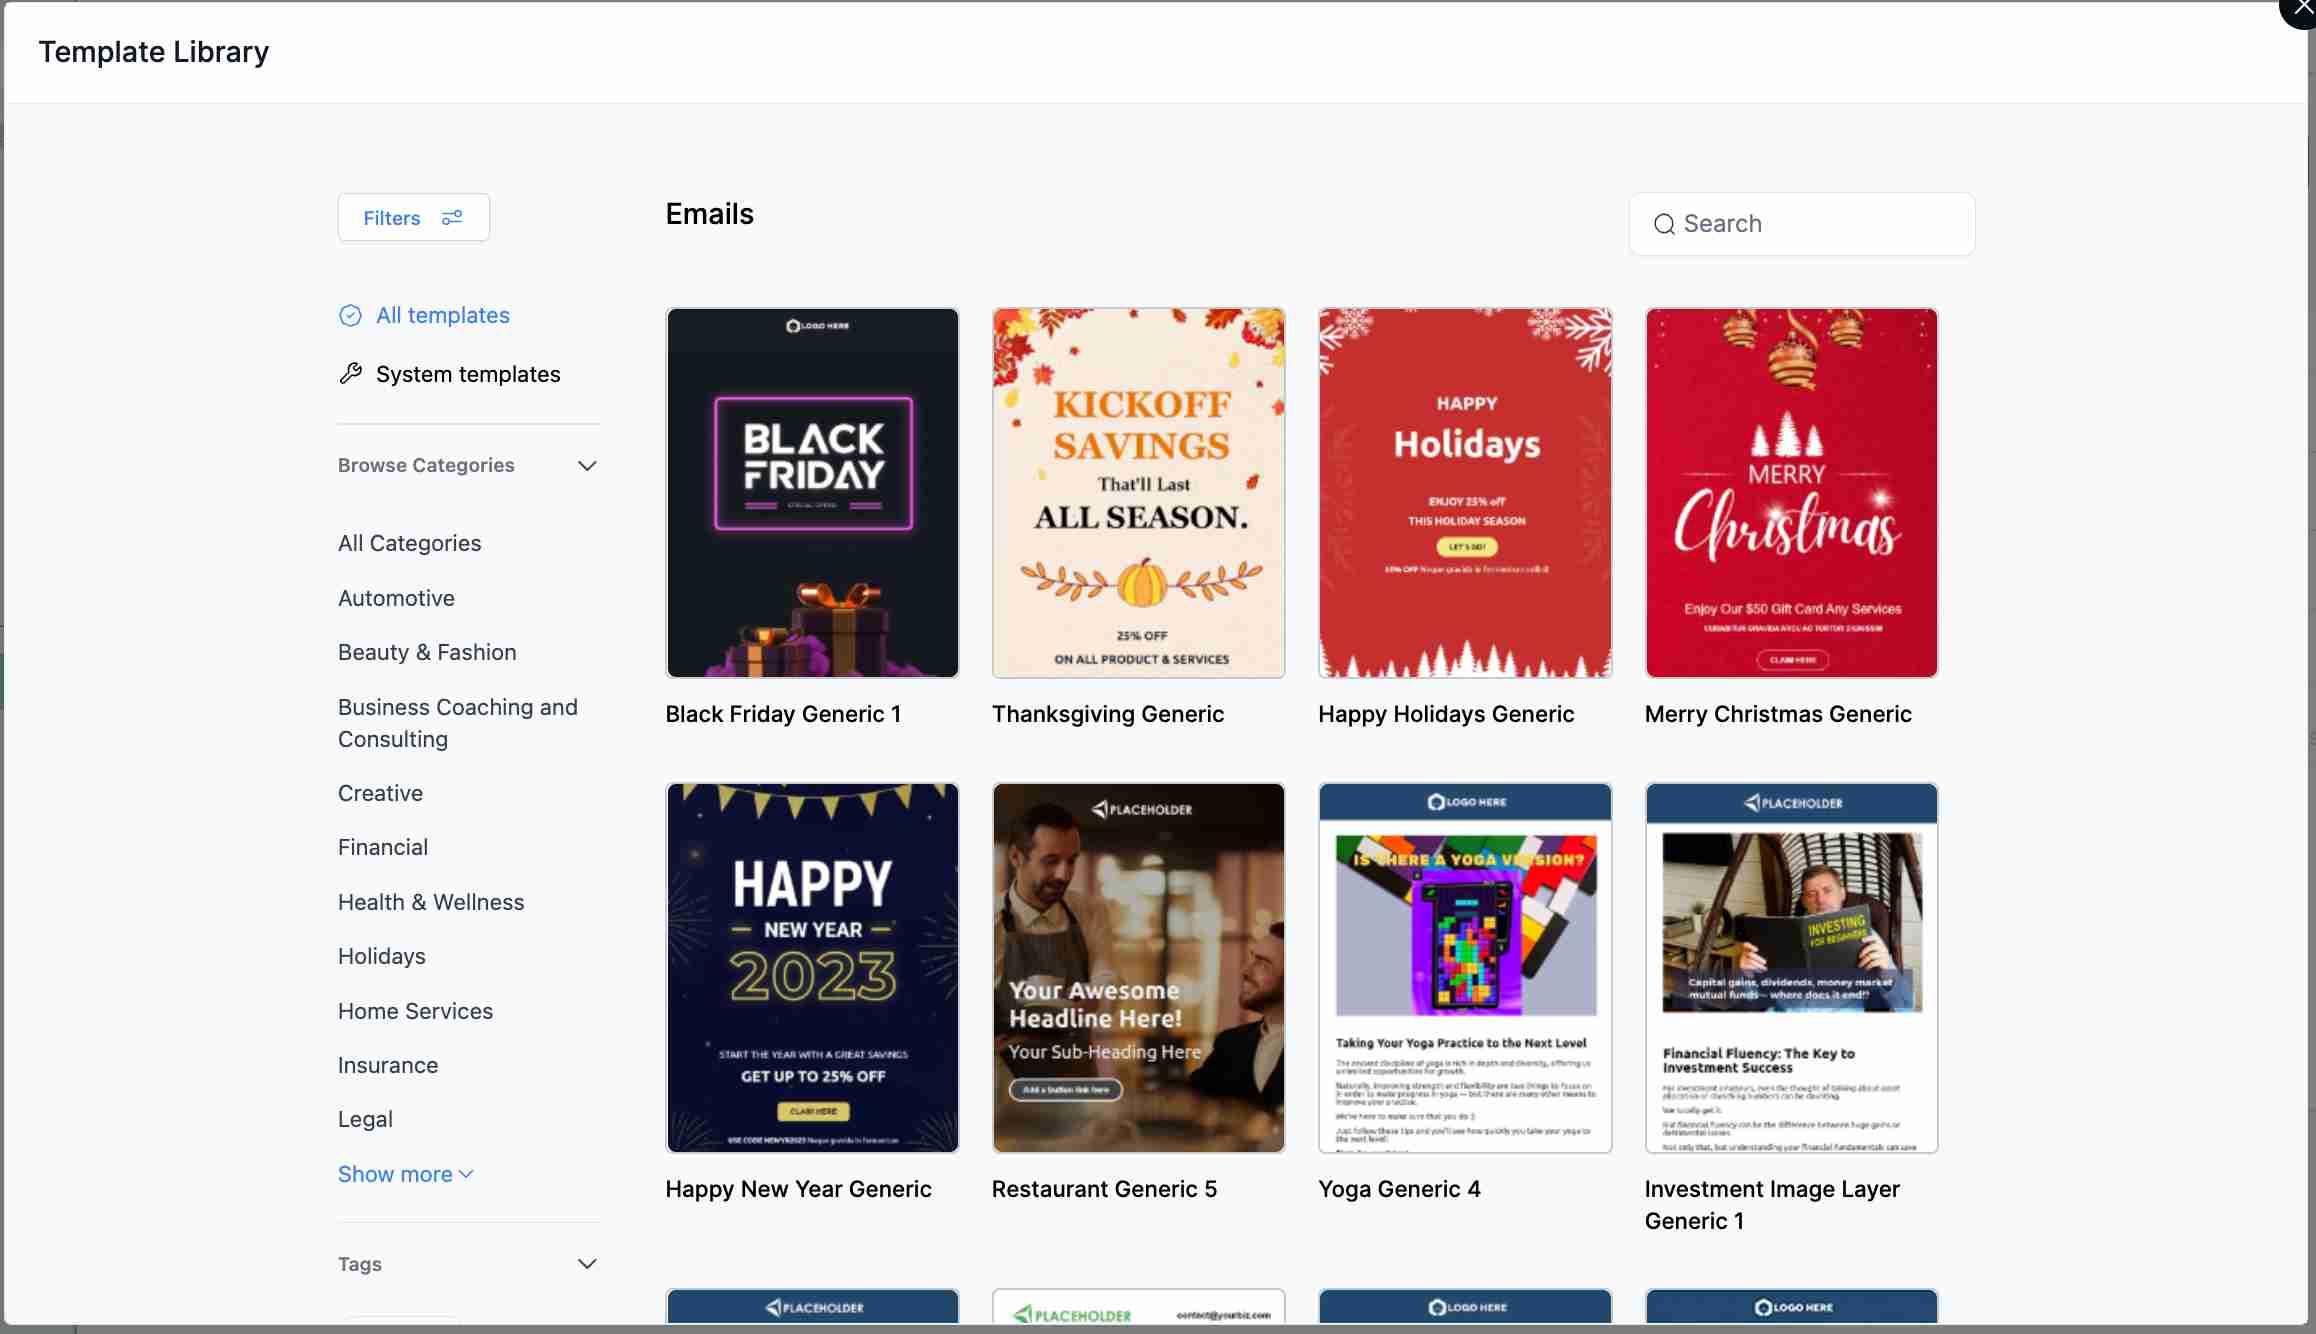Click Holidays category filter link
This screenshot has width=2316, height=1334.
[x=380, y=956]
